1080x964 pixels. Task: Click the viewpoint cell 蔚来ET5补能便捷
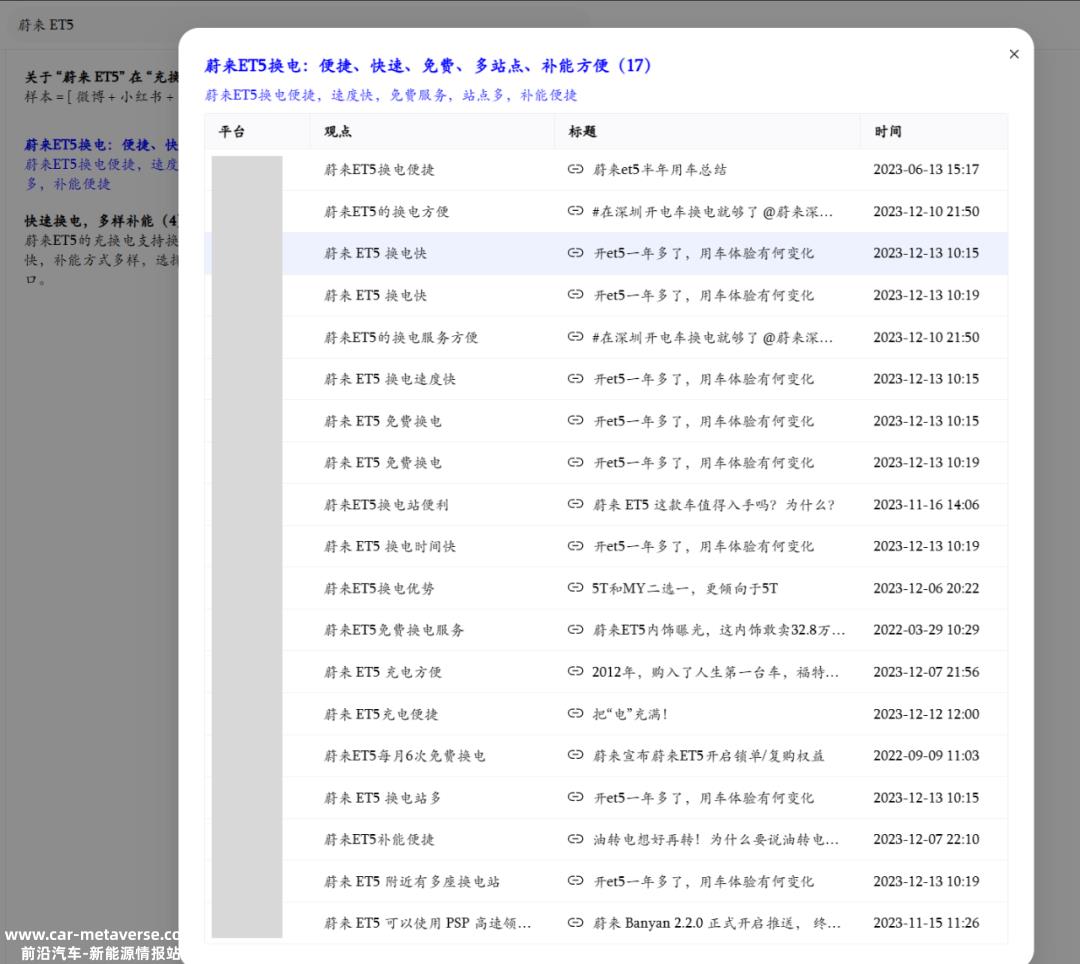pos(379,839)
